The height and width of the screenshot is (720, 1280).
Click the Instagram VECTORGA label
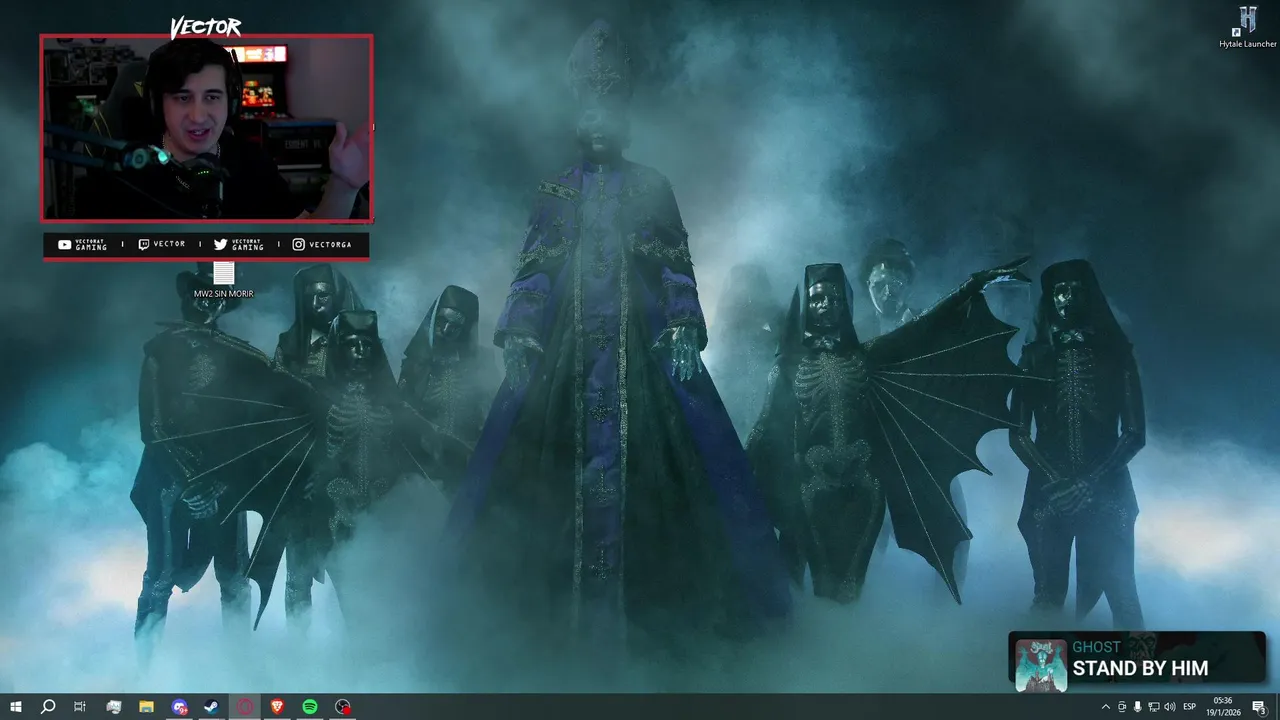coord(322,244)
